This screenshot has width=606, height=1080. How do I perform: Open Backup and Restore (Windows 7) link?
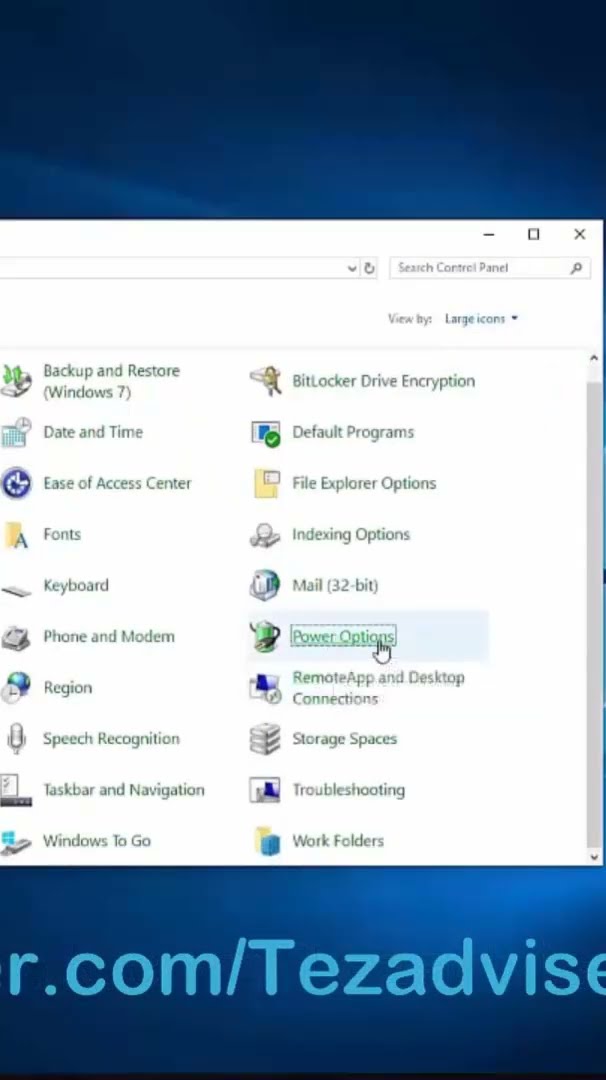112,381
